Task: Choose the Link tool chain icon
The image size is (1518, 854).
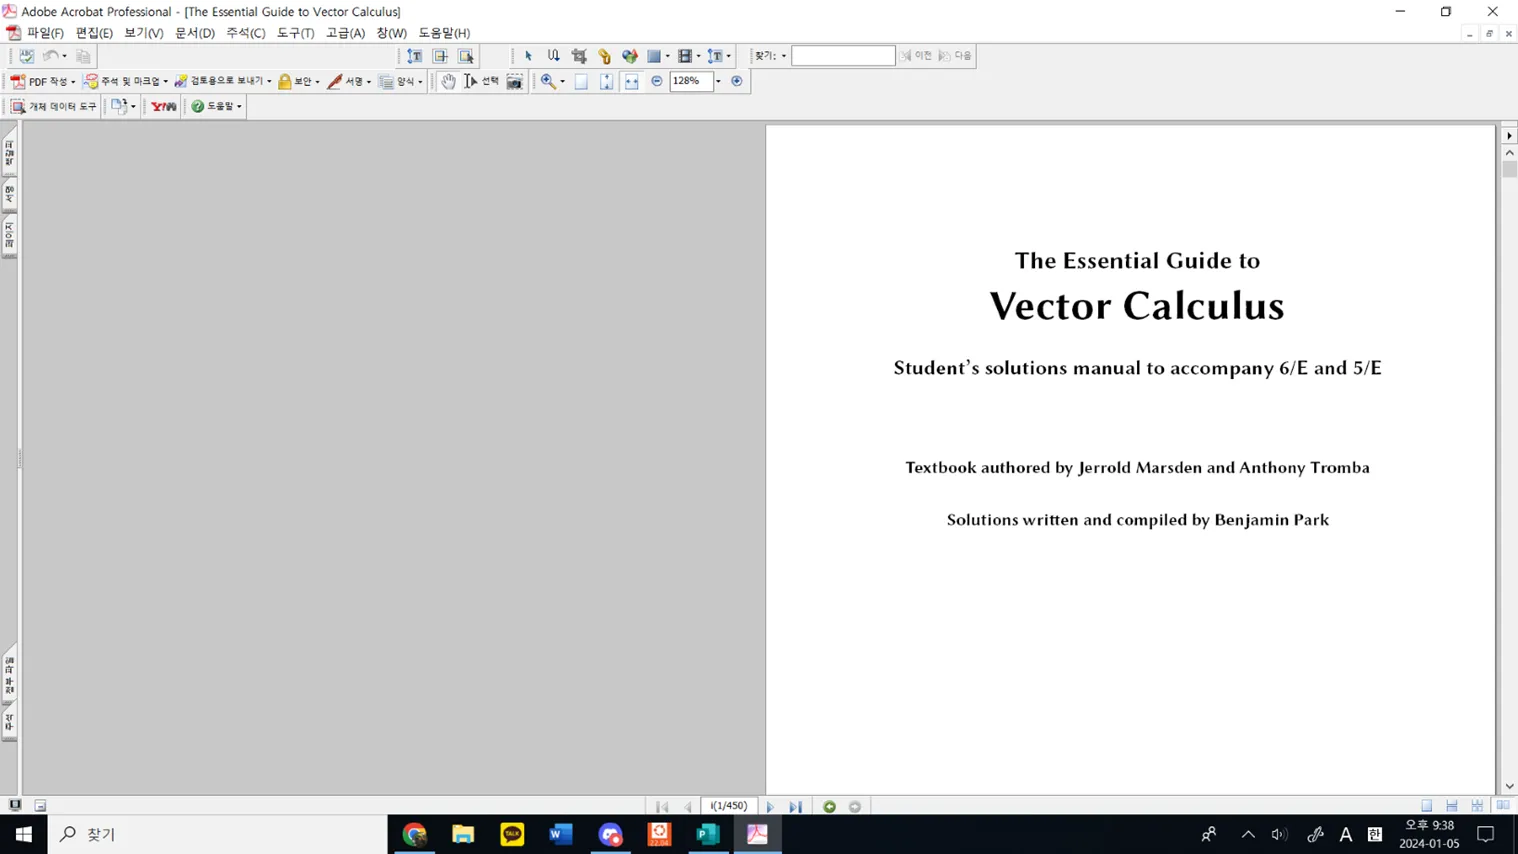Action: [604, 57]
